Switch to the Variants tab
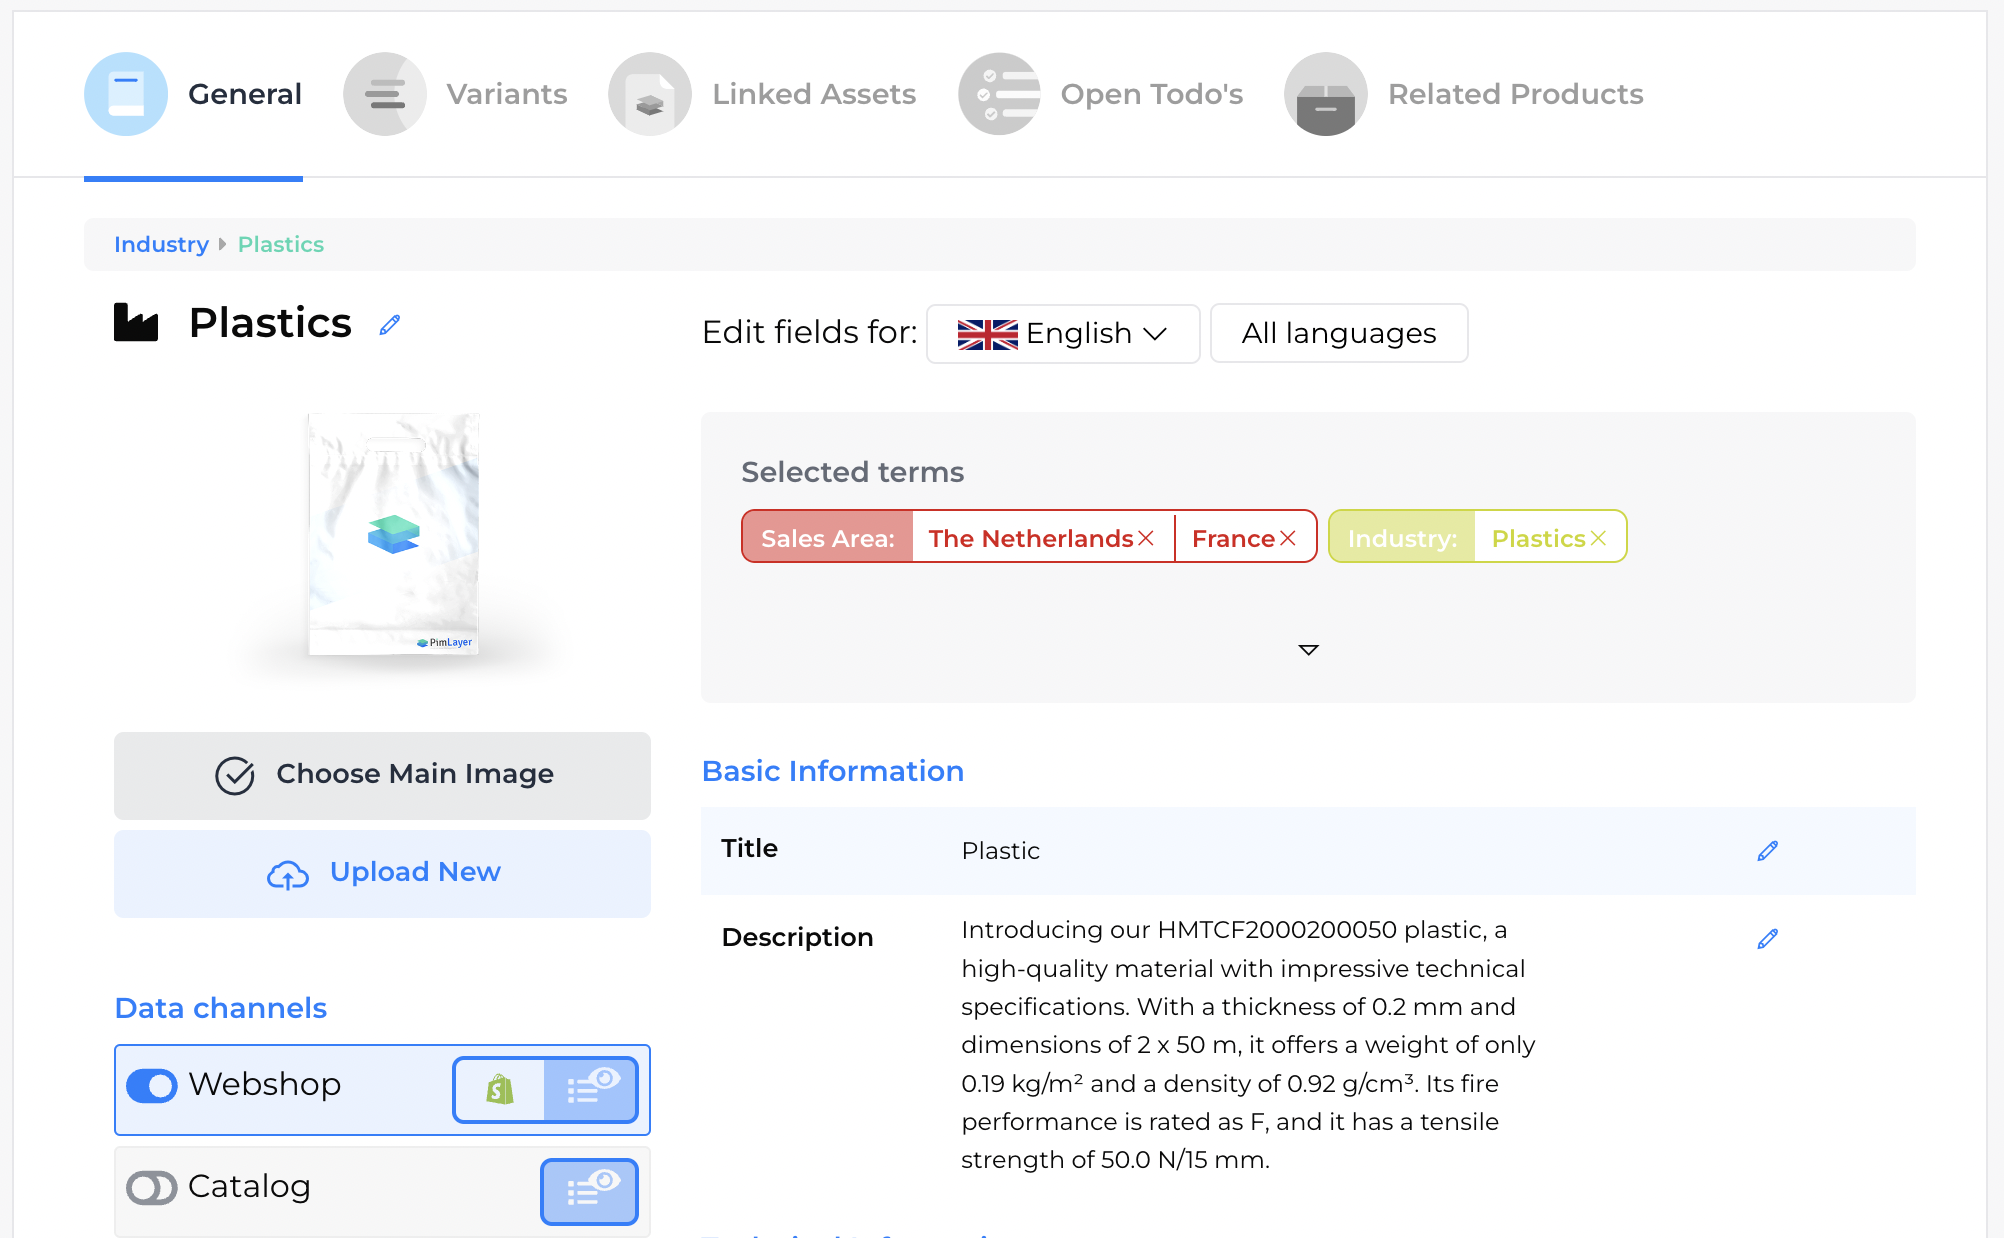 click(x=456, y=94)
